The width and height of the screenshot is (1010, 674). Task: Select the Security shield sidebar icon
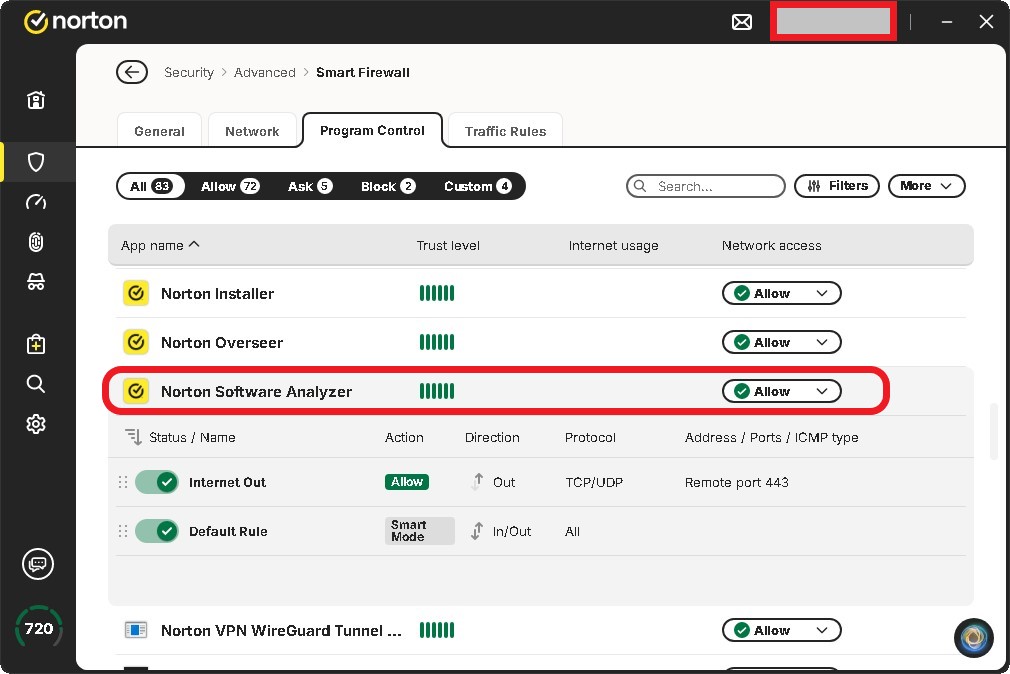[36, 162]
